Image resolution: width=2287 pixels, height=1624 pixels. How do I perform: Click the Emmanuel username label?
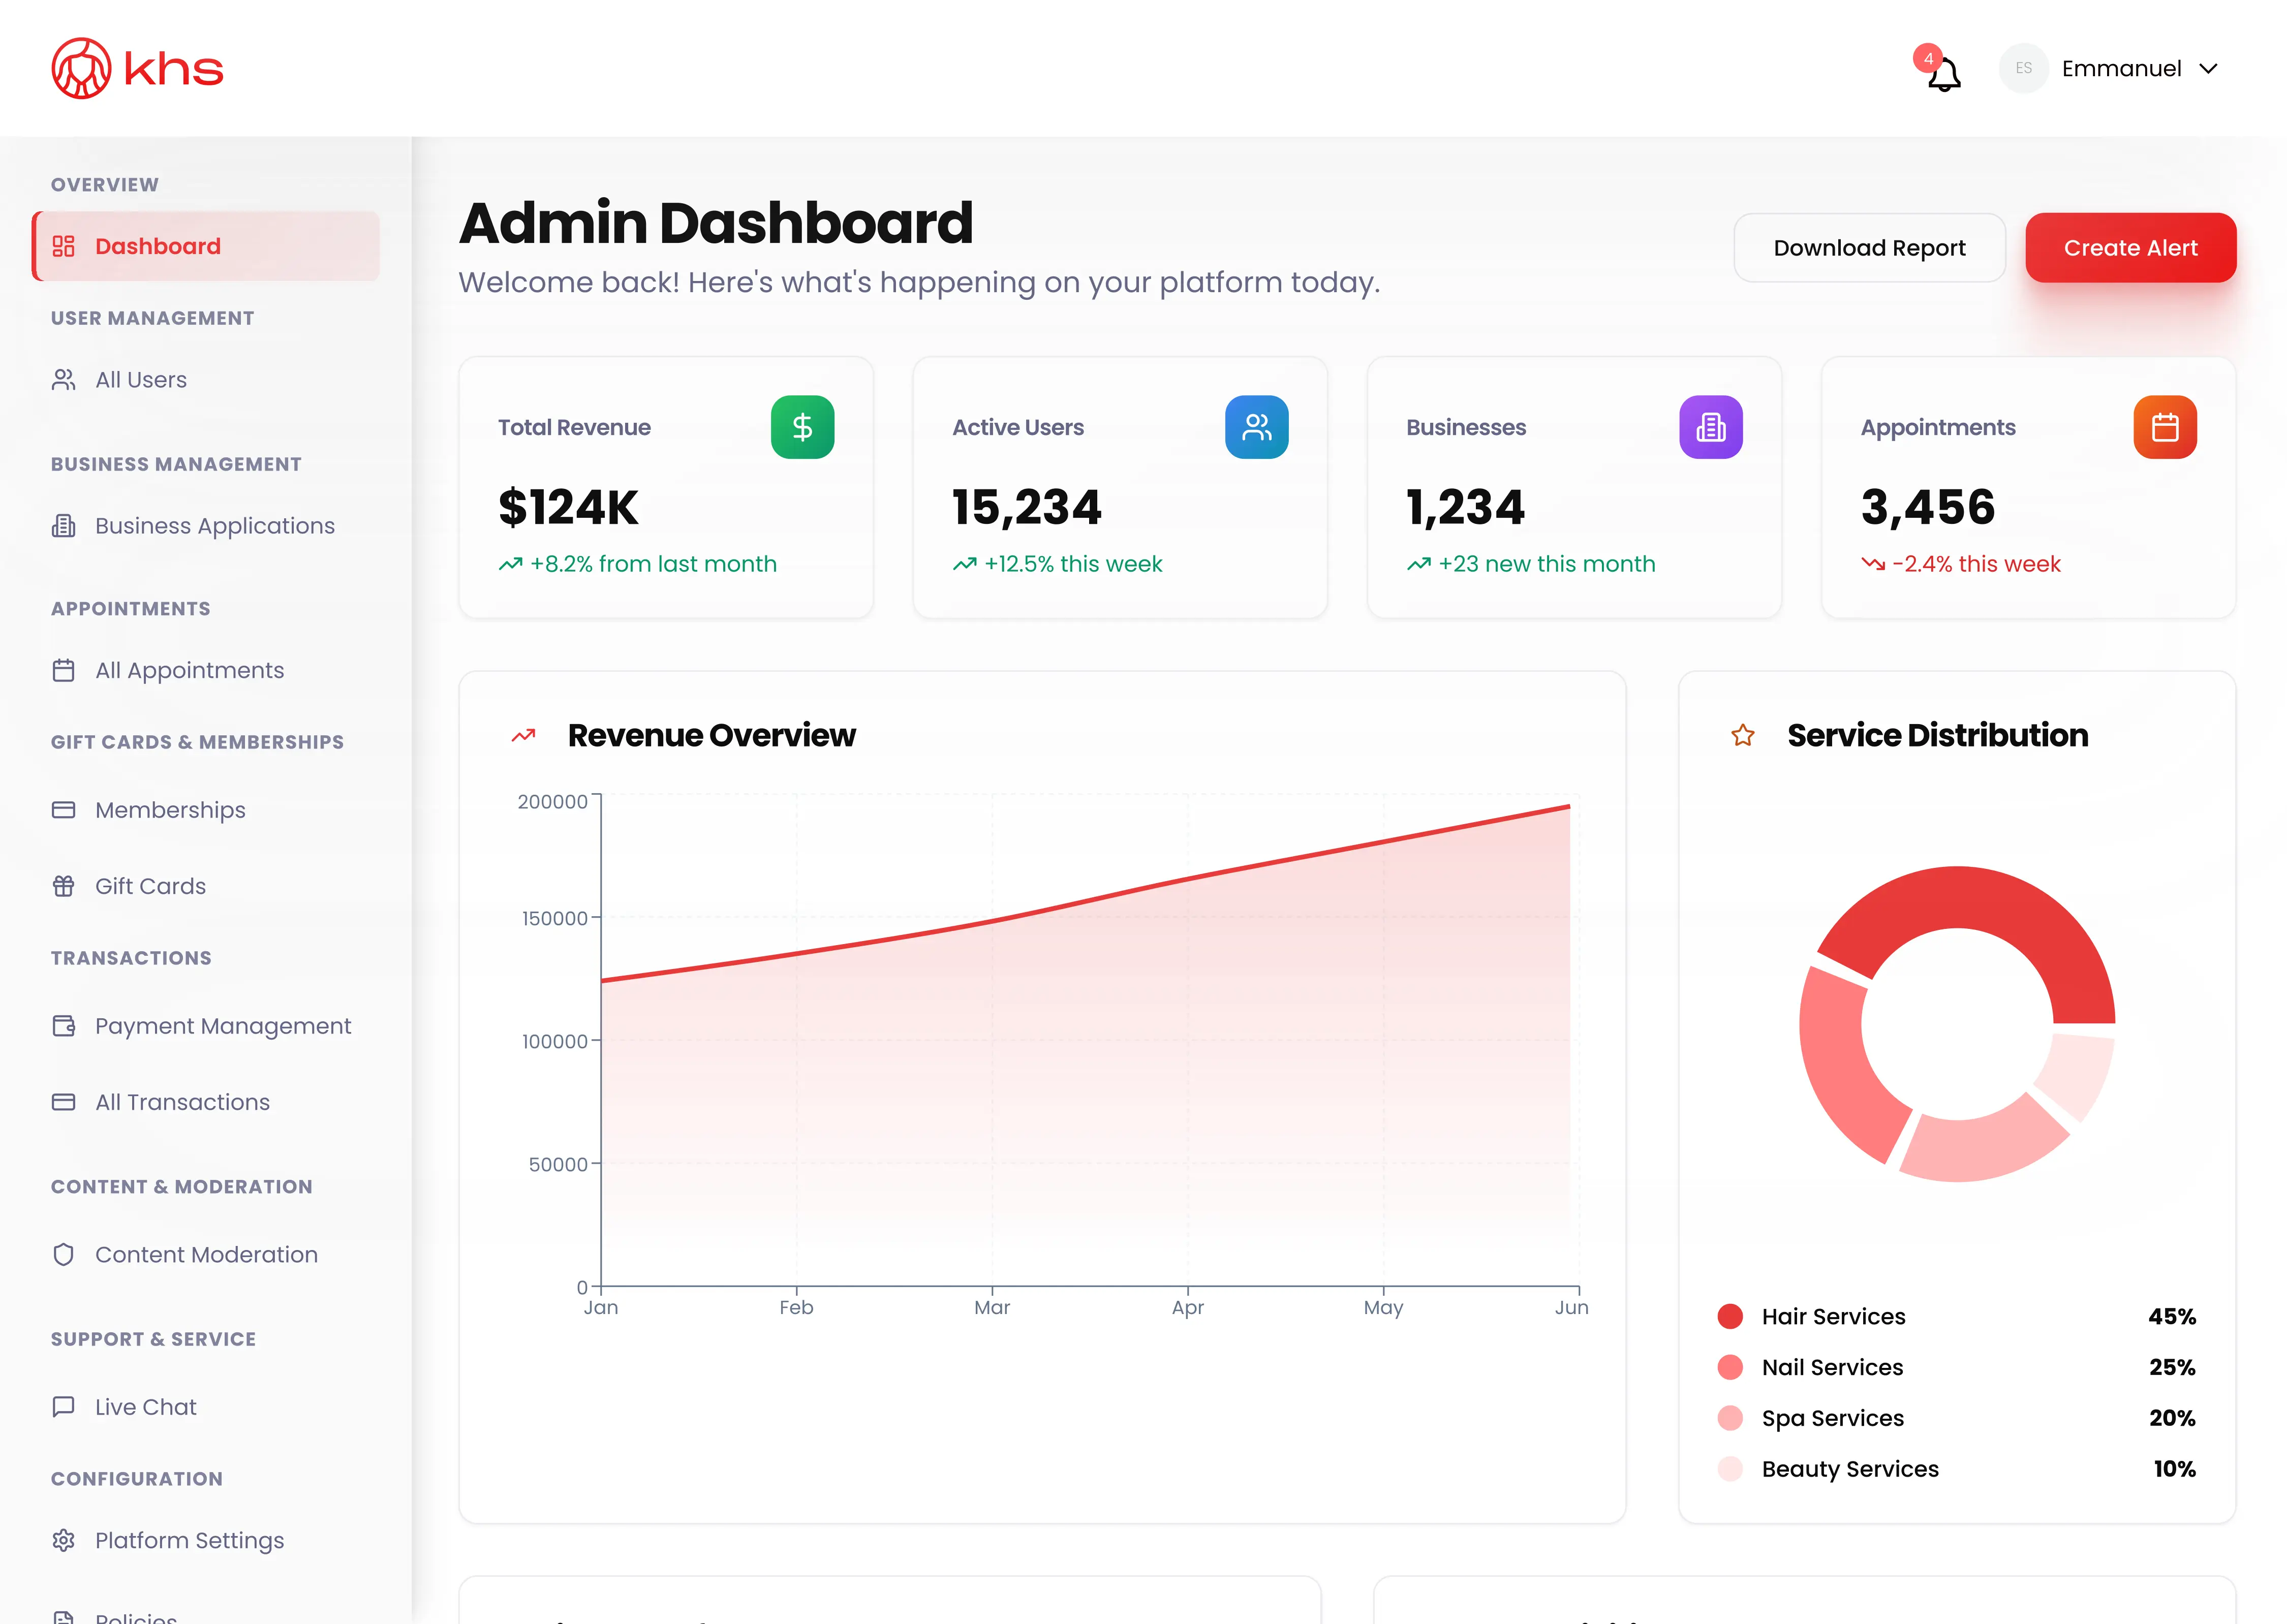2121,69
